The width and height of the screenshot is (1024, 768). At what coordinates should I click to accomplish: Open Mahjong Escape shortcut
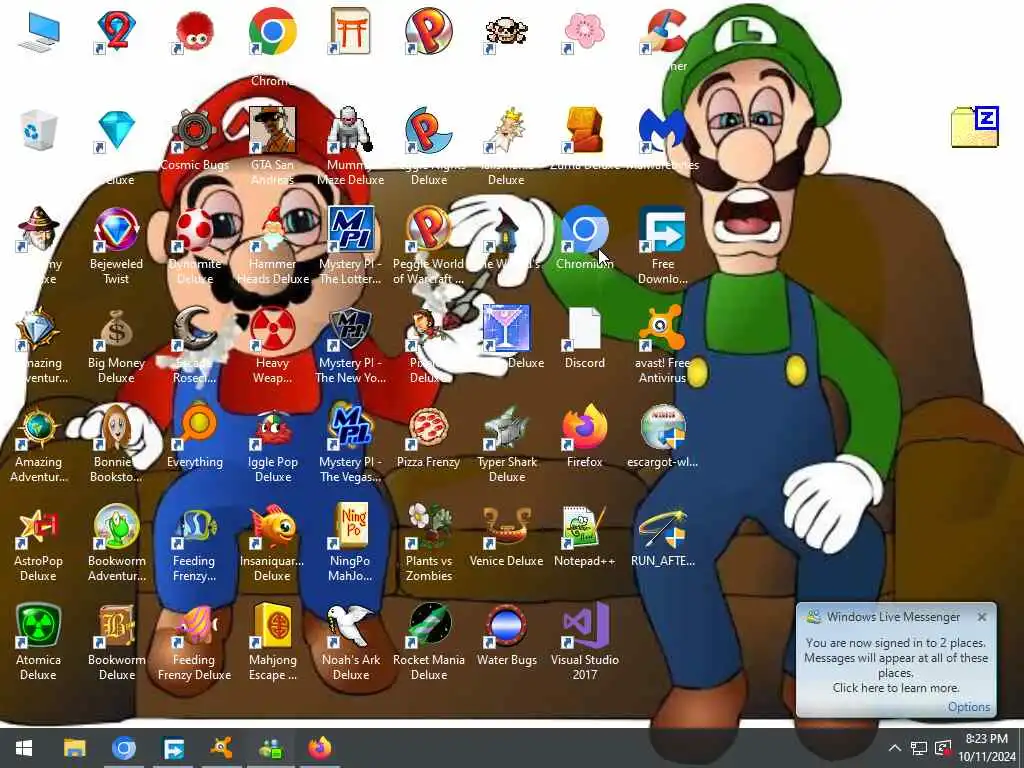point(272,626)
